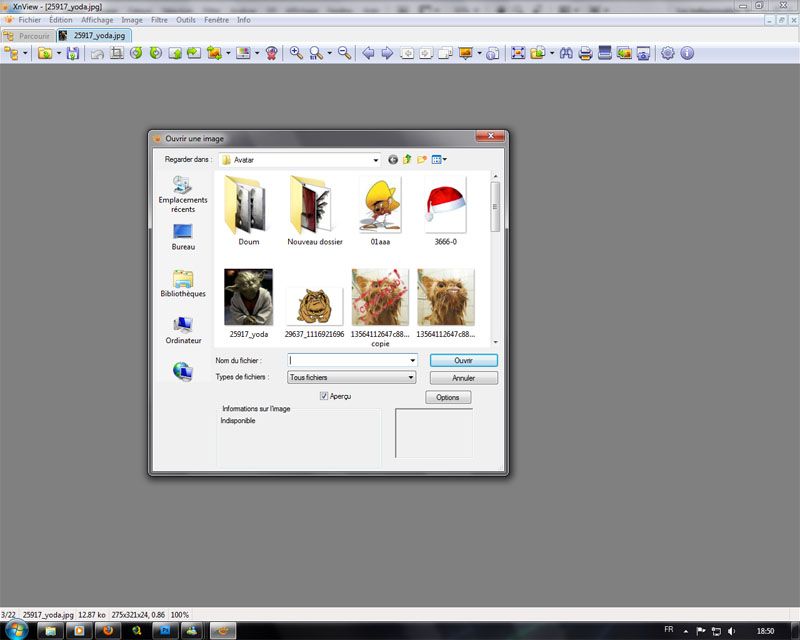Click the Resize image toolbar icon
The image size is (800, 640).
[x=214, y=53]
